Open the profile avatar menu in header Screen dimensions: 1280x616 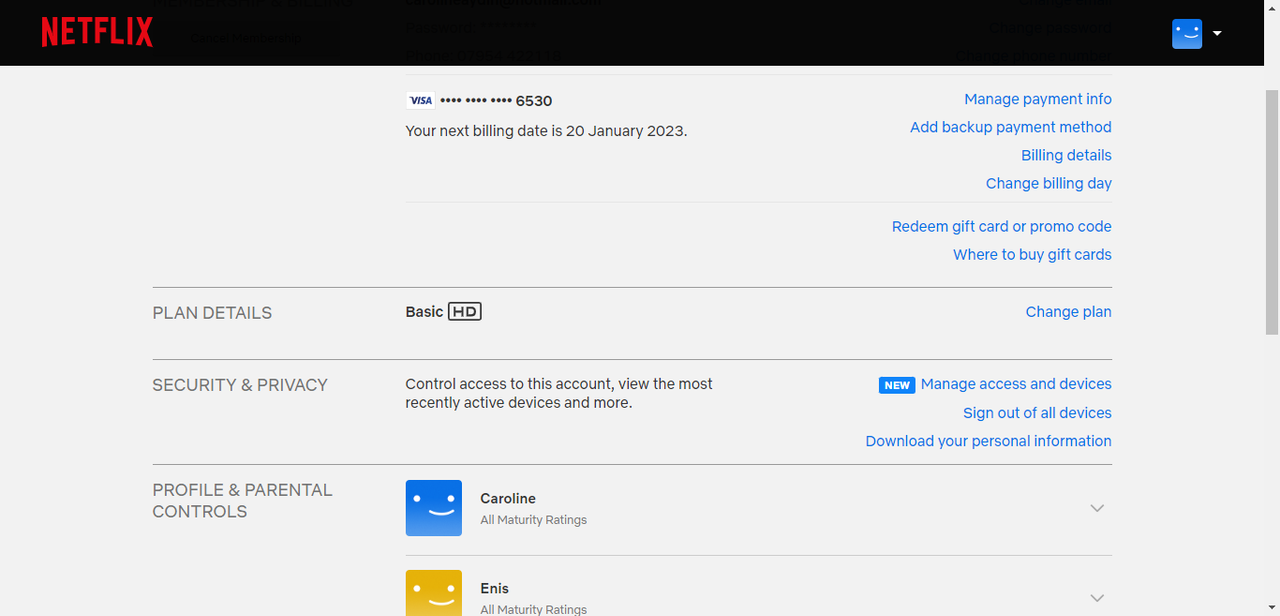[x=1187, y=33]
